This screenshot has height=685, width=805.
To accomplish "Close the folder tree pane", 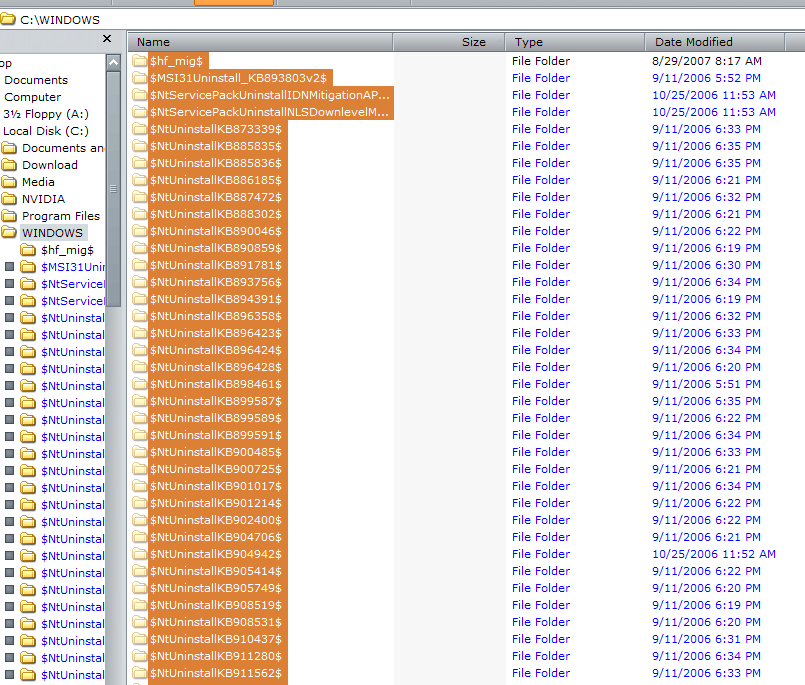I will pyautogui.click(x=107, y=39).
